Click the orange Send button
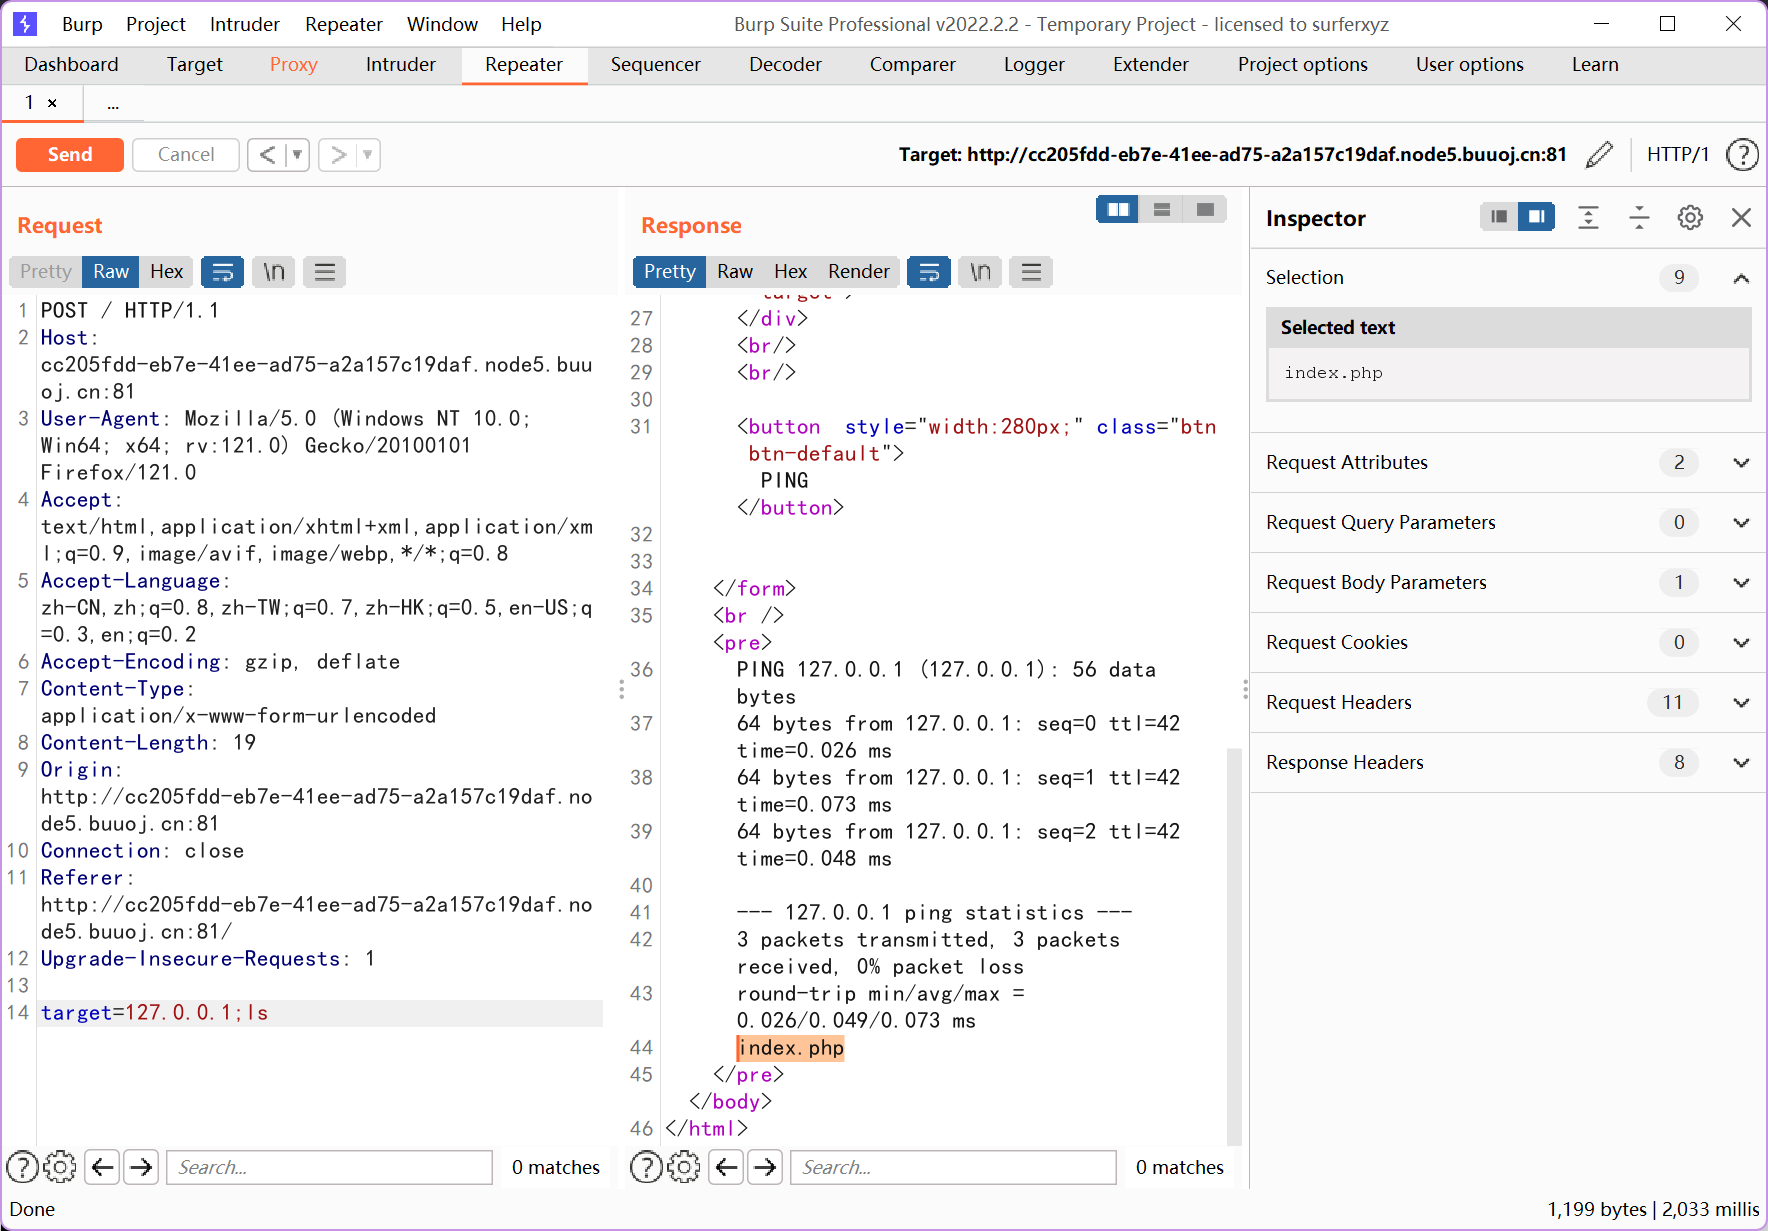 pyautogui.click(x=70, y=154)
